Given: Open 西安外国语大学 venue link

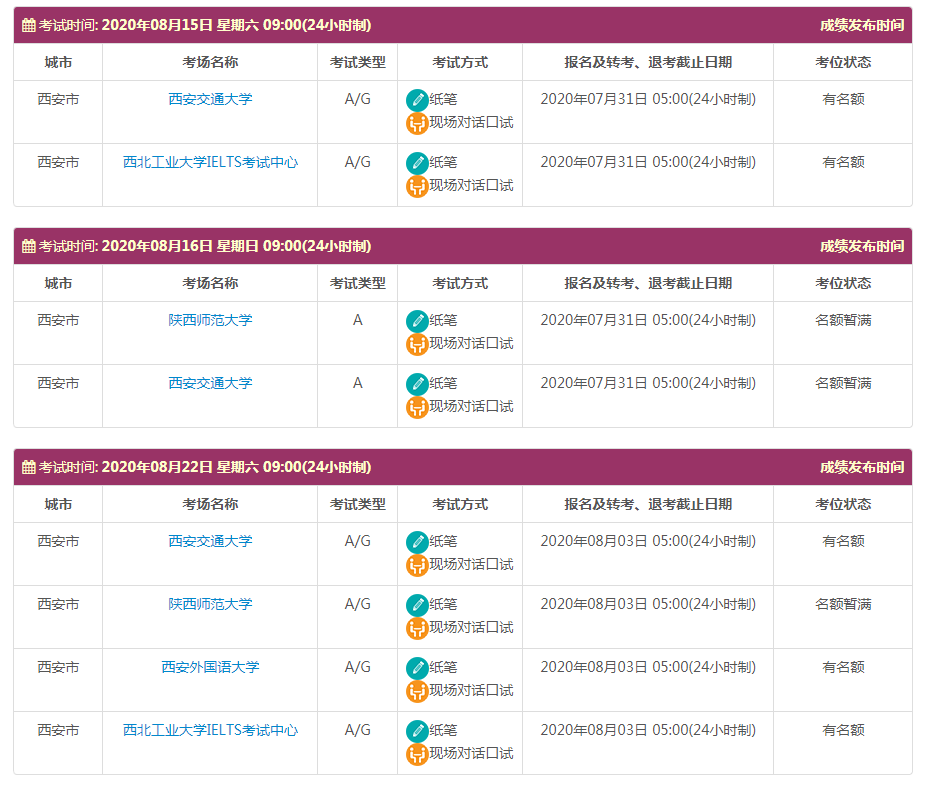Looking at the screenshot, I should point(210,667).
